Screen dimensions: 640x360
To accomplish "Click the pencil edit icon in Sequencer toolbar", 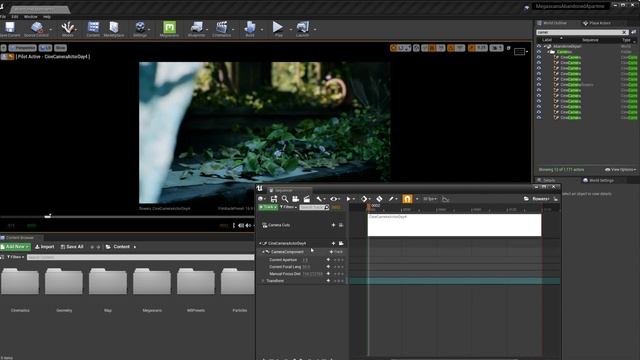I will (391, 199).
